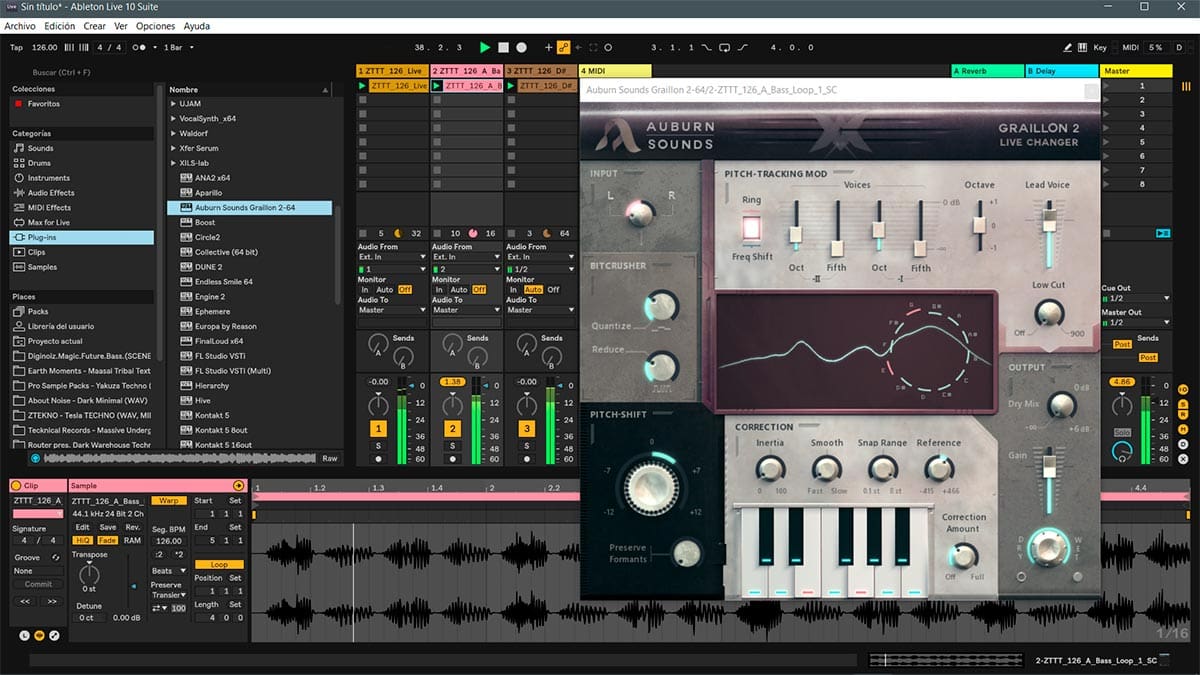Set track 3 Monitor to Auto

(533, 290)
